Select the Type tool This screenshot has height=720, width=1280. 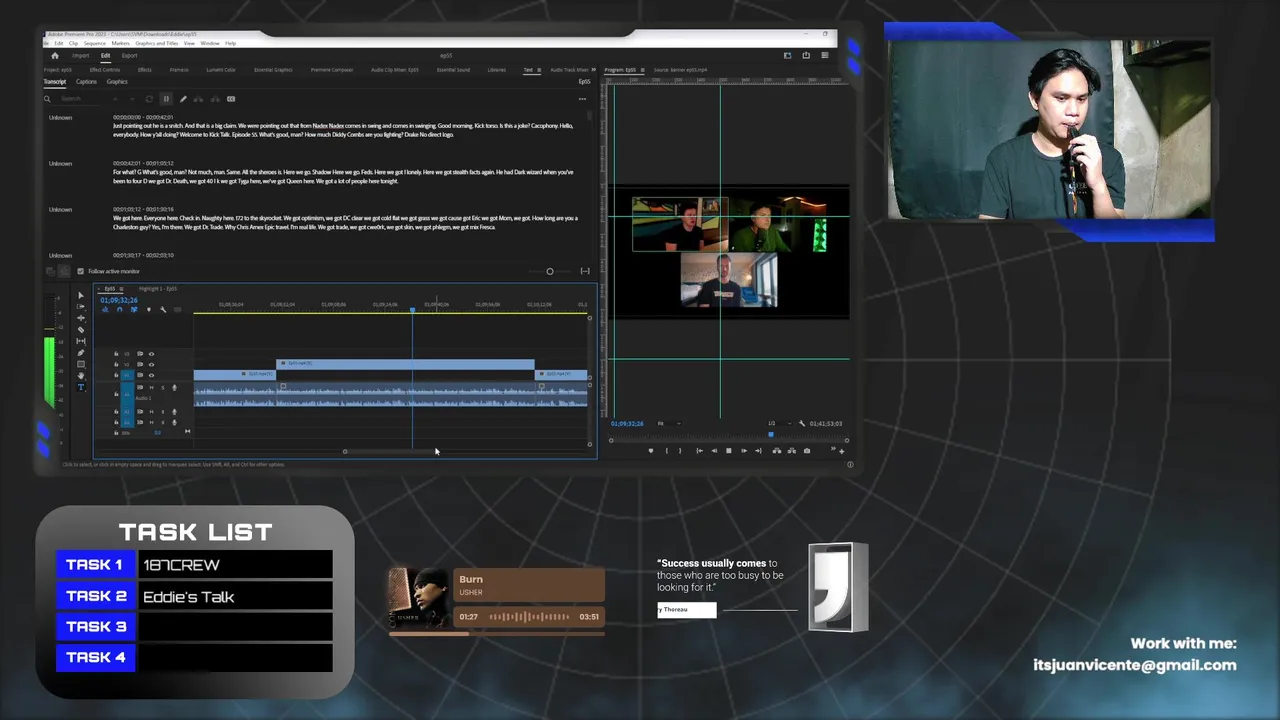(81, 387)
